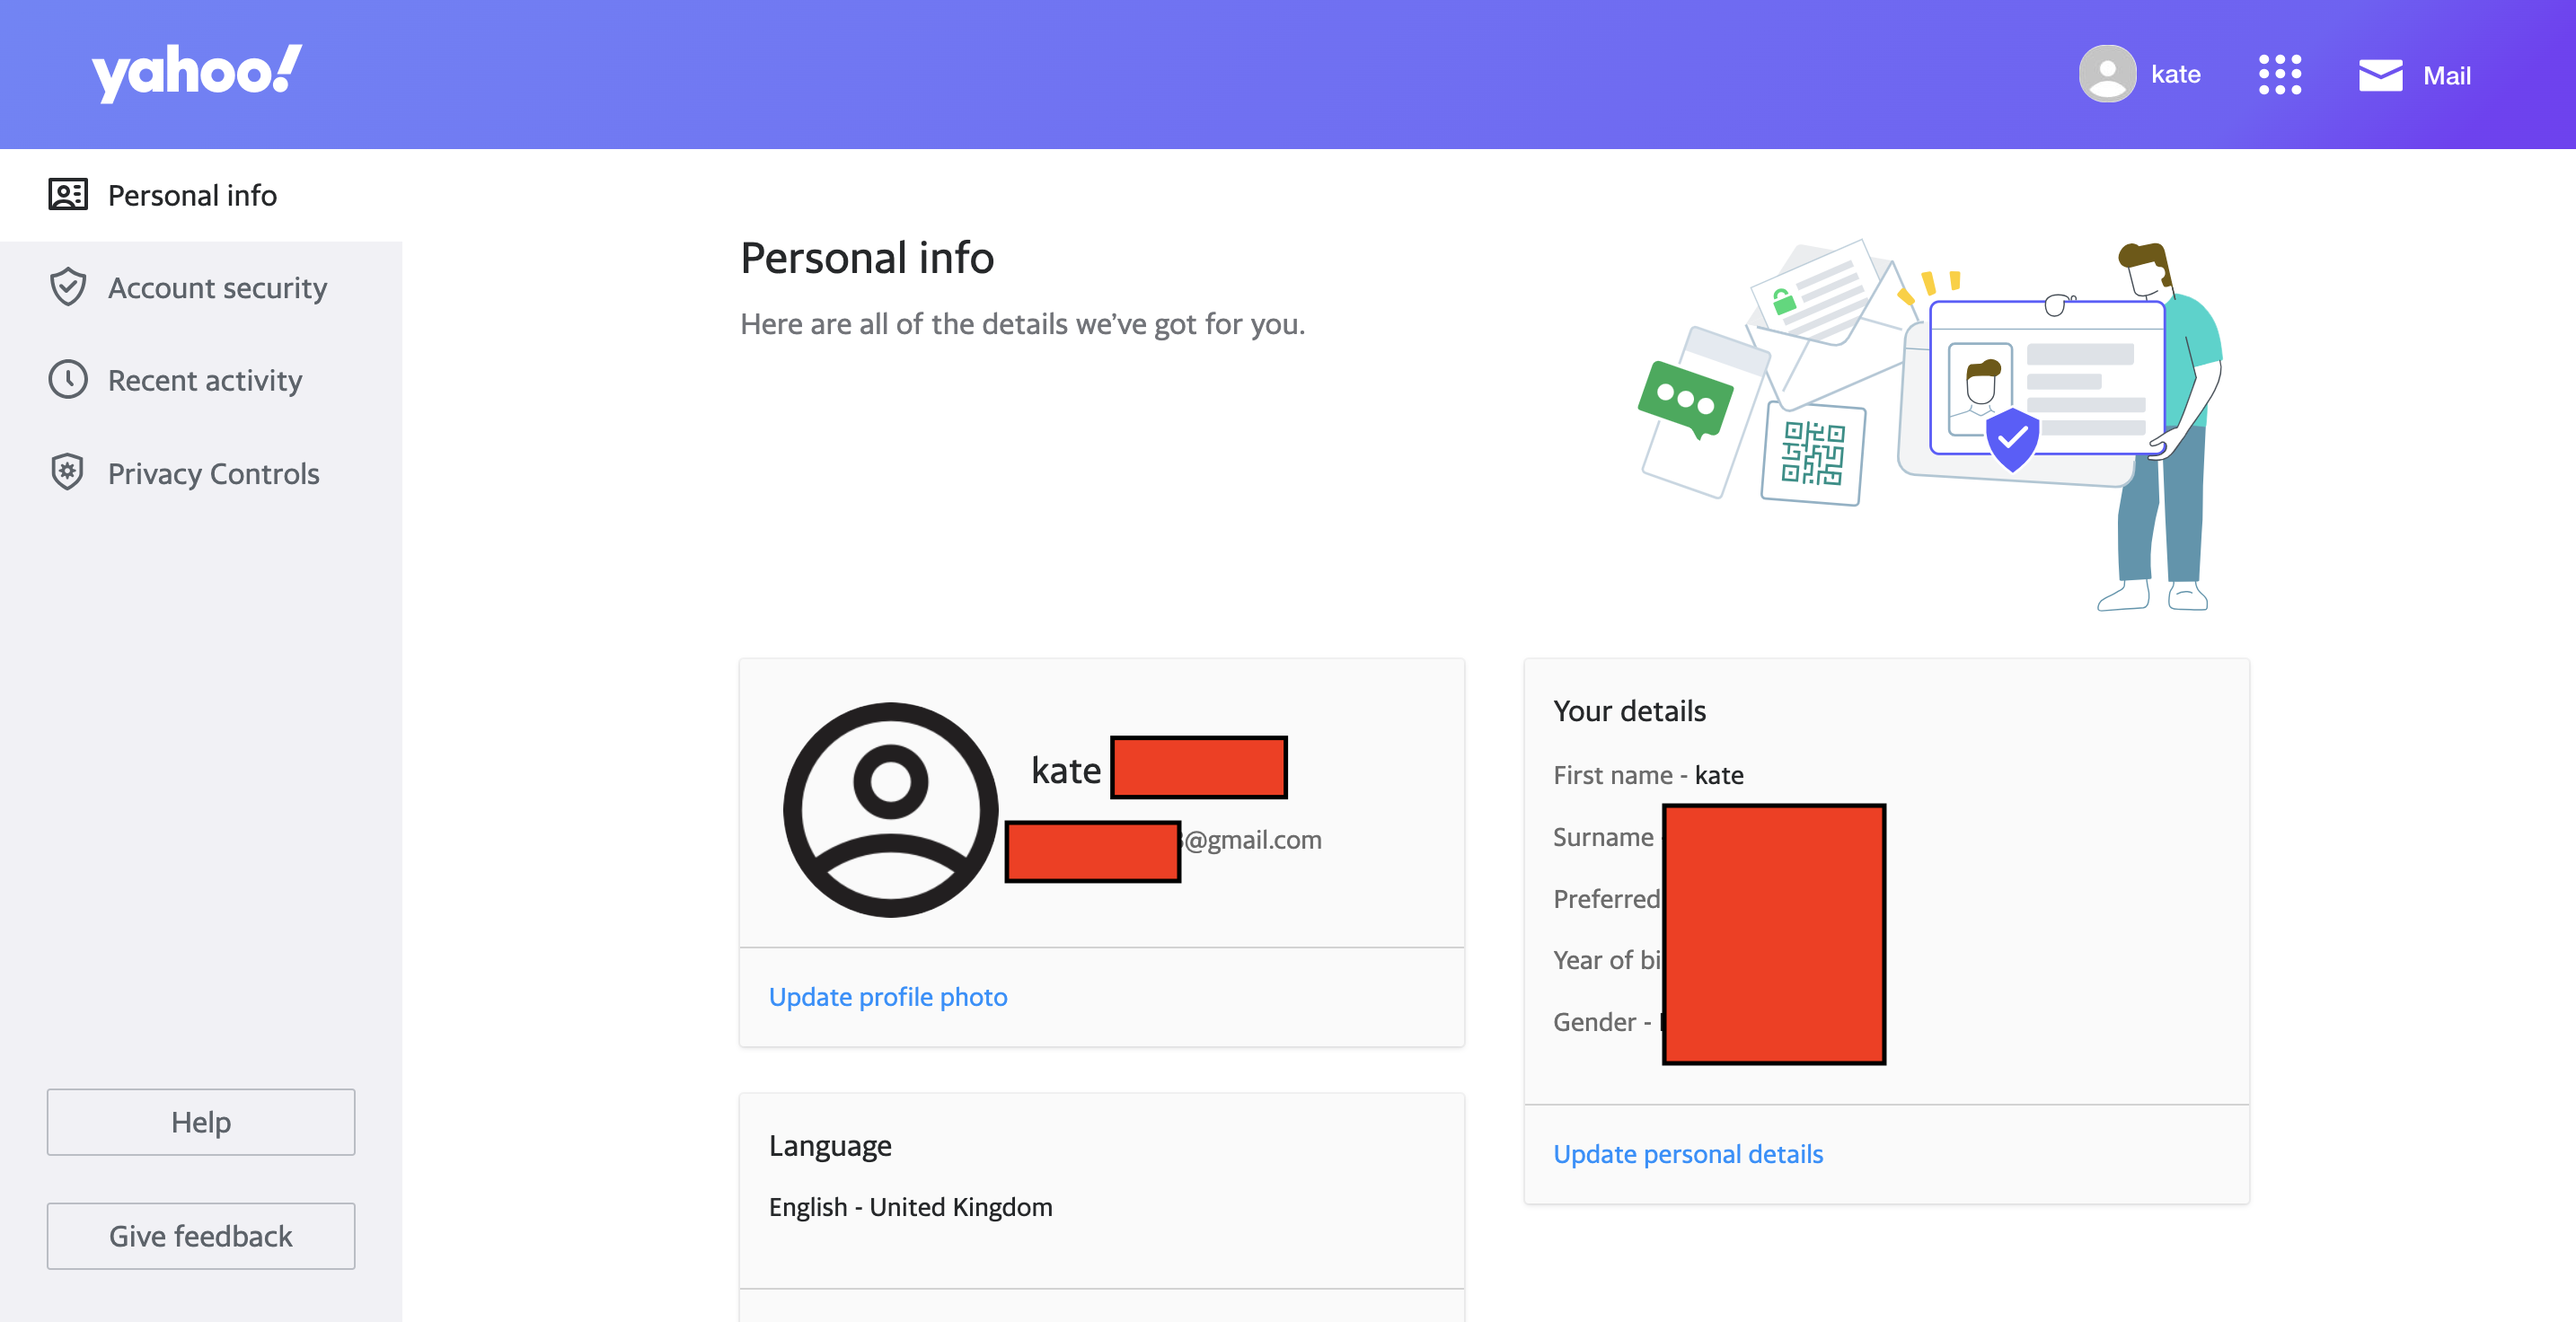The width and height of the screenshot is (2576, 1322).
Task: Click the large profile photo placeholder
Action: coord(889,809)
